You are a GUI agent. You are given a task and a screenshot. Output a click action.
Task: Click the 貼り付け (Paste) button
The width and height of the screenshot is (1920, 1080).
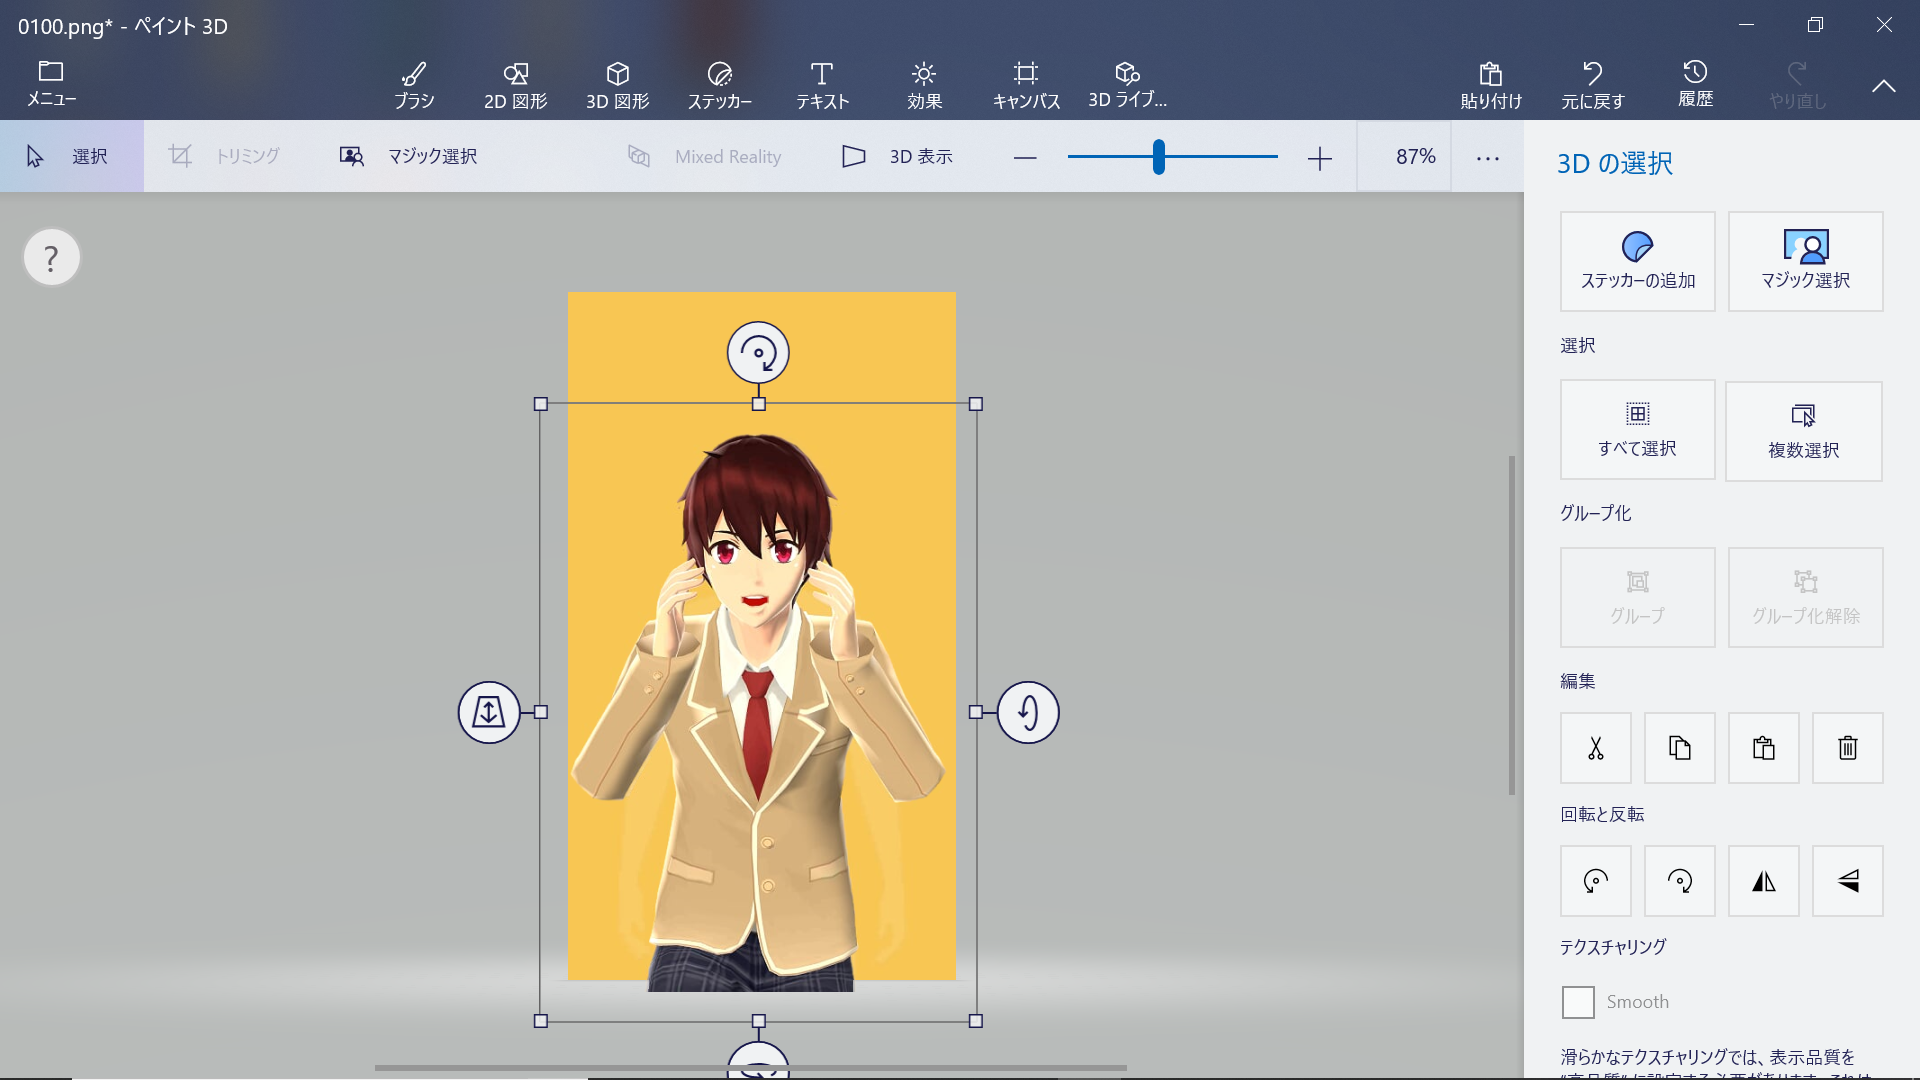[1489, 82]
